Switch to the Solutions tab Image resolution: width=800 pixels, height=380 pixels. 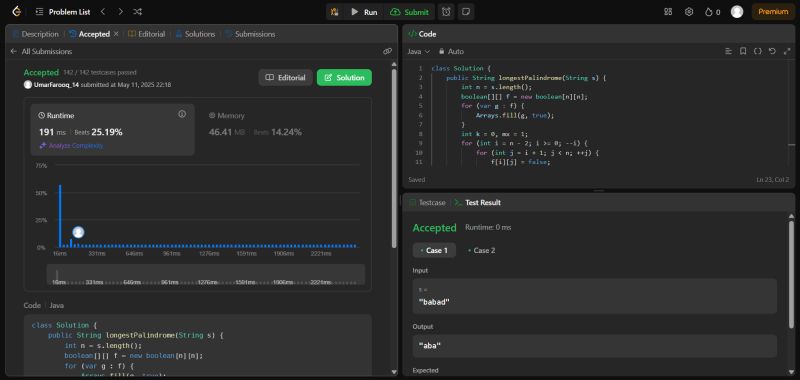pyautogui.click(x=195, y=34)
